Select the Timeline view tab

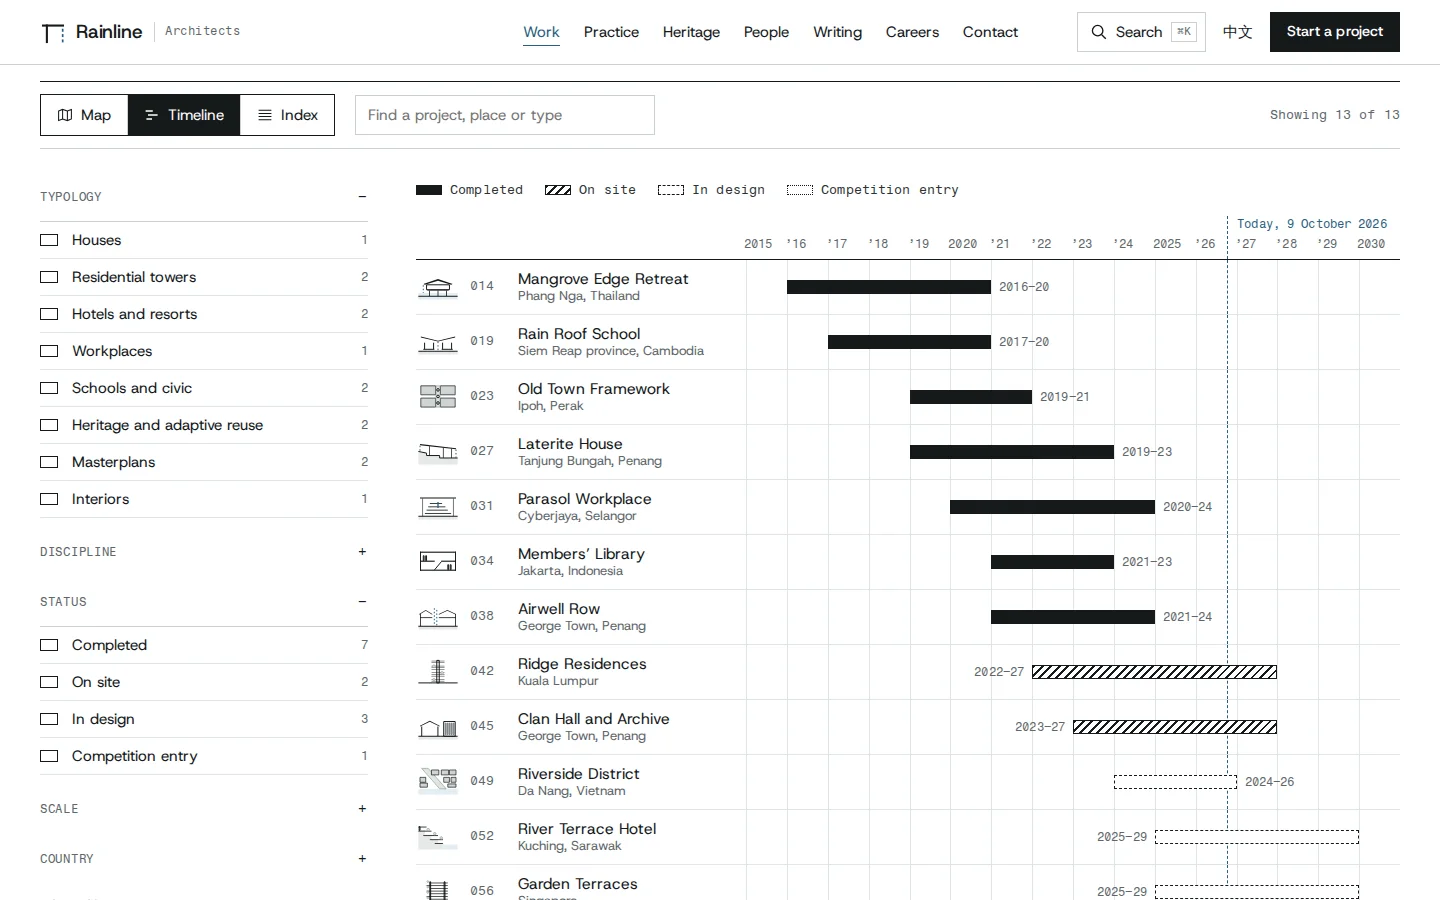point(184,115)
